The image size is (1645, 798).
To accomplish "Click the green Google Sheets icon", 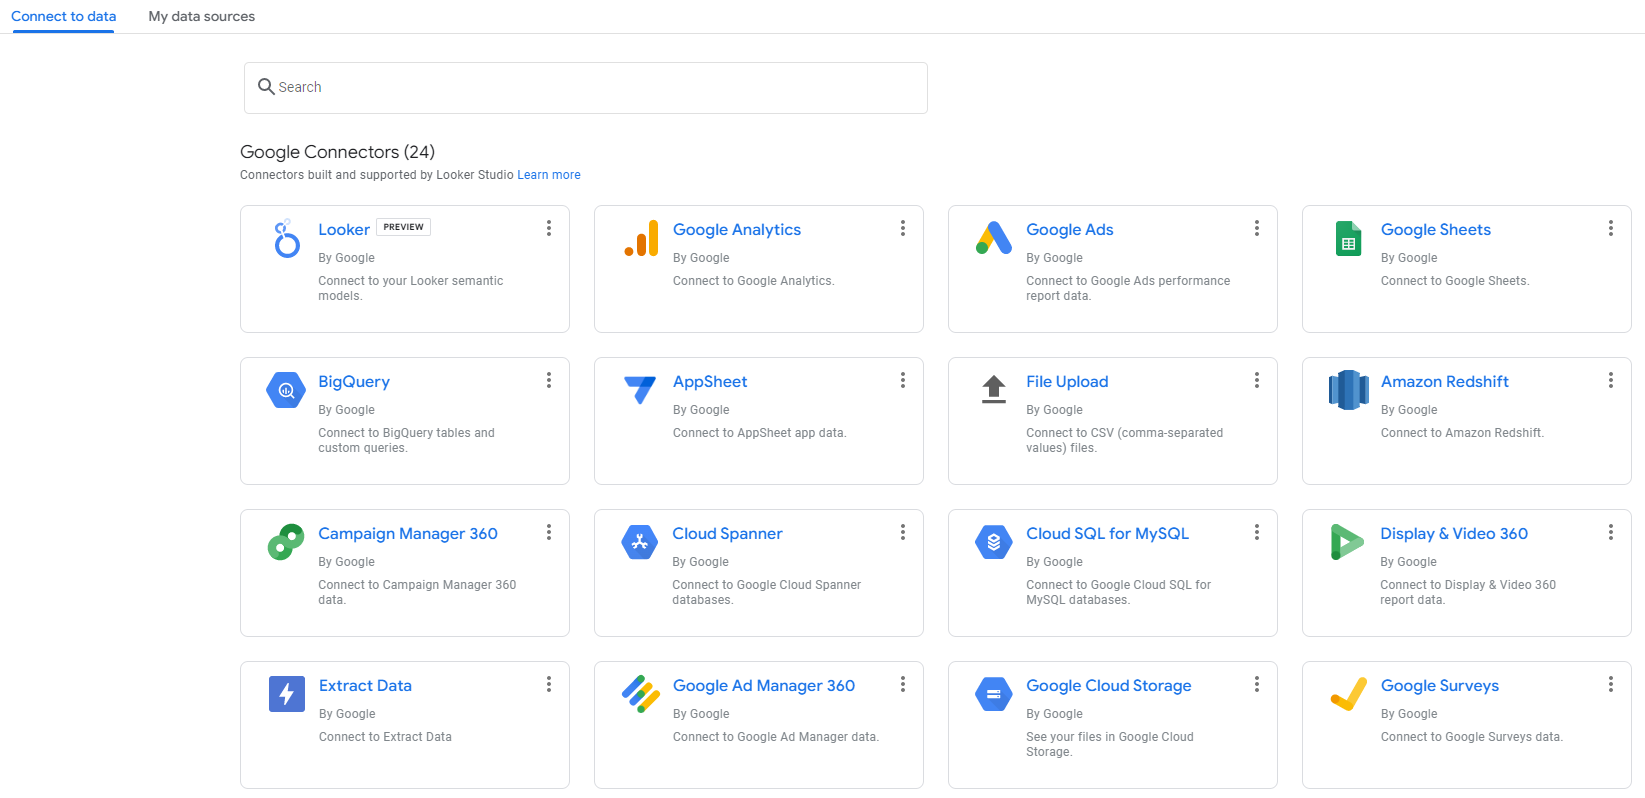I will pyautogui.click(x=1348, y=239).
